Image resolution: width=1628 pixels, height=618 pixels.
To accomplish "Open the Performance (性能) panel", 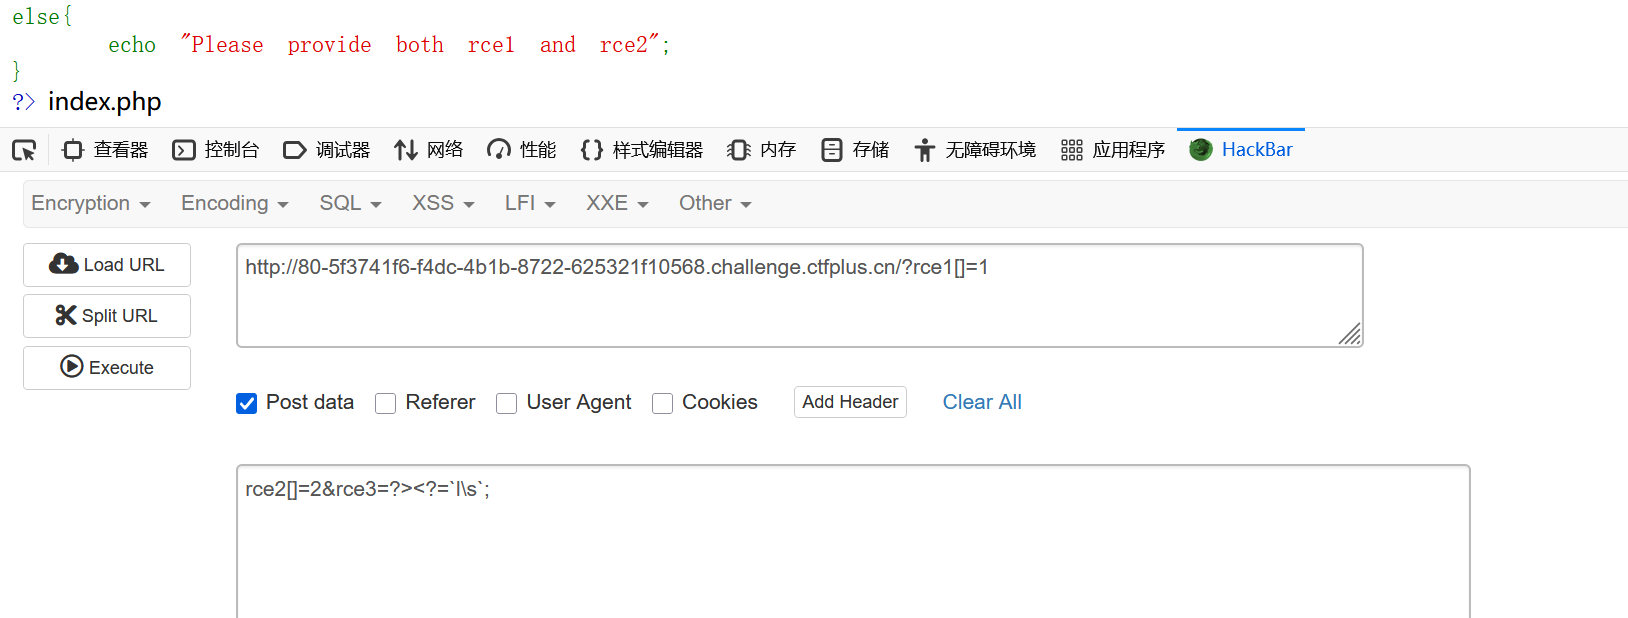I will tap(522, 150).
